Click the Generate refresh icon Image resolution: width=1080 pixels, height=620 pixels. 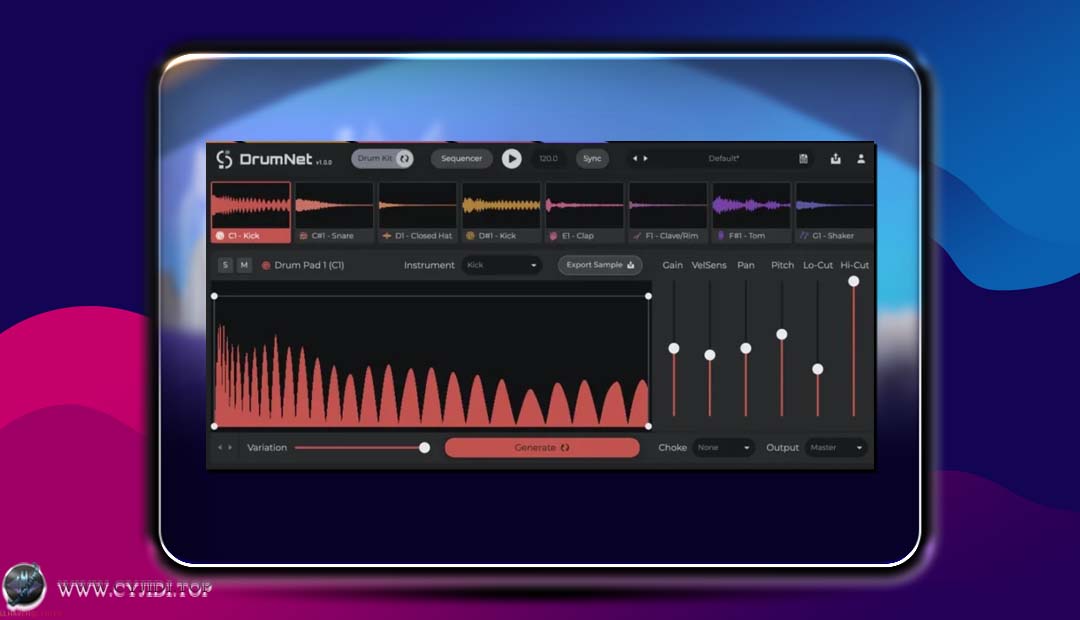(565, 448)
